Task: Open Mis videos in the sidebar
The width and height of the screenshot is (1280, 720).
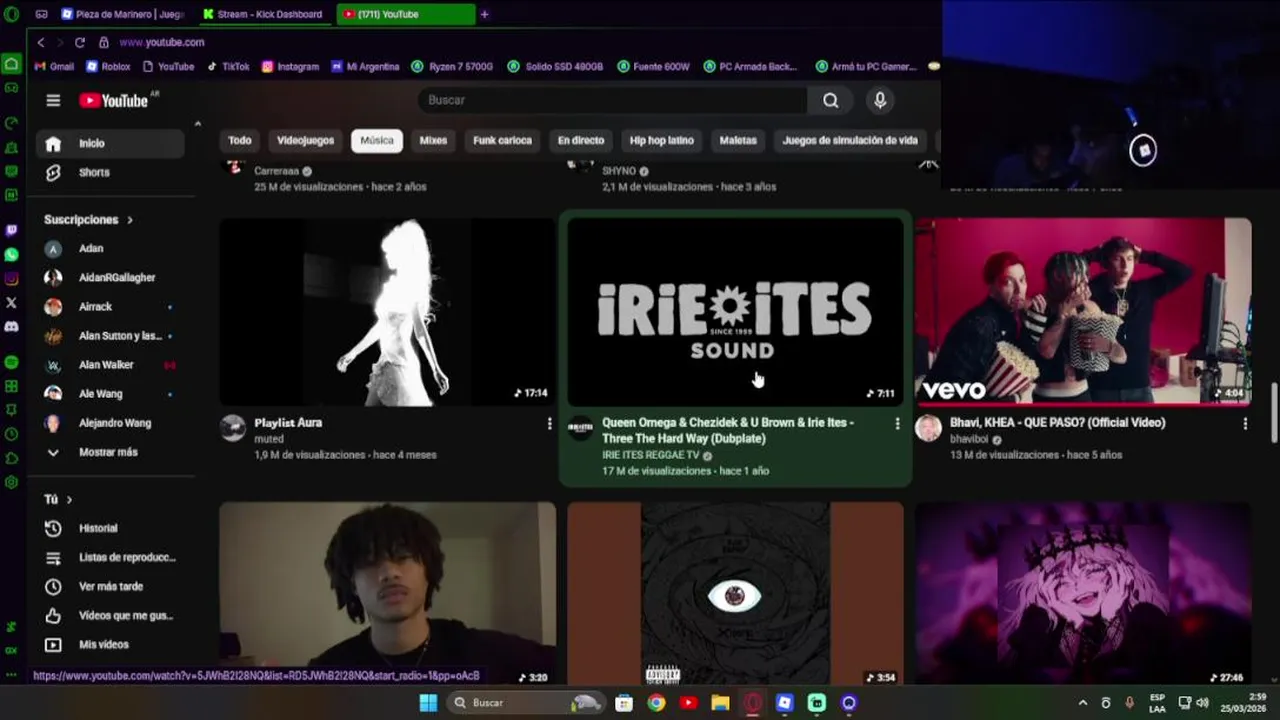Action: (110, 644)
